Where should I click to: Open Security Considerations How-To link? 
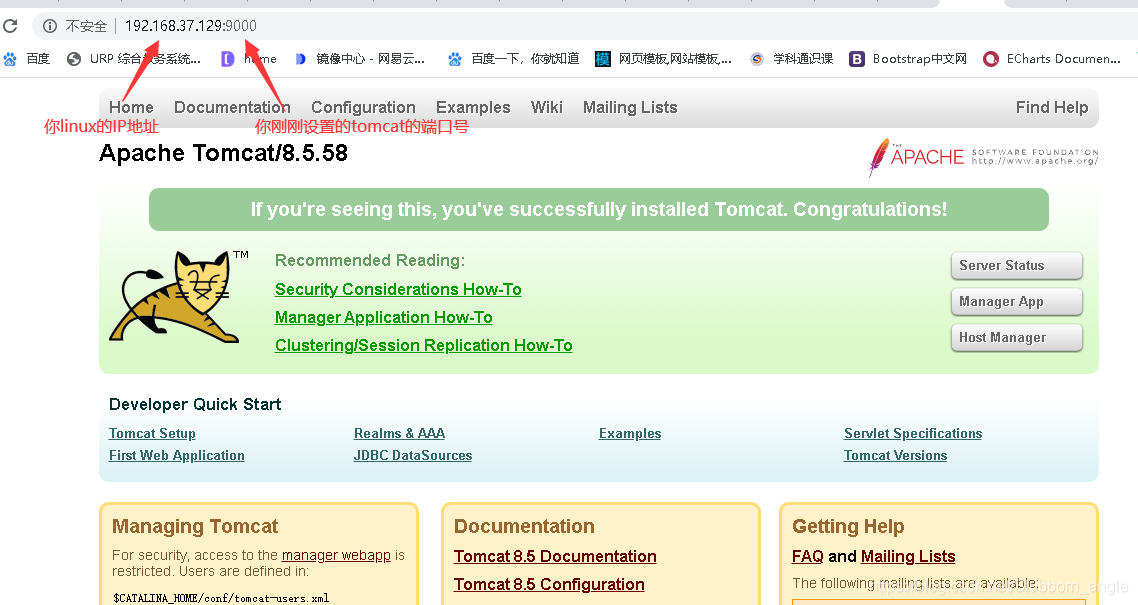[398, 289]
